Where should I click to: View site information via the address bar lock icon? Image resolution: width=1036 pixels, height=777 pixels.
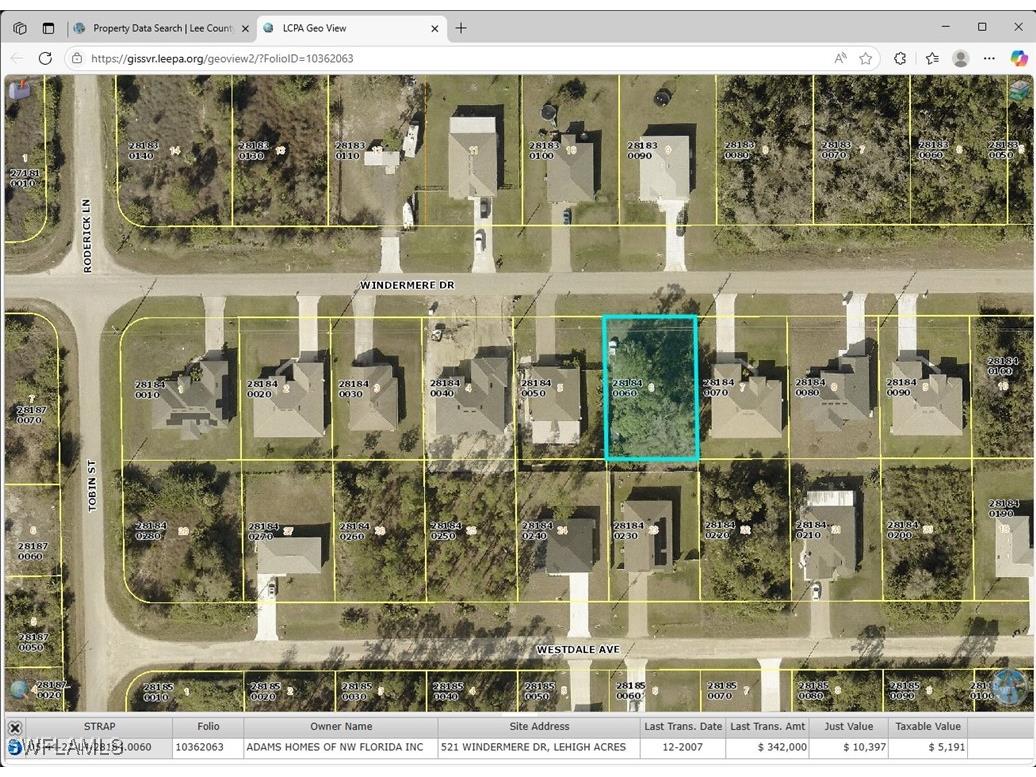tap(77, 58)
